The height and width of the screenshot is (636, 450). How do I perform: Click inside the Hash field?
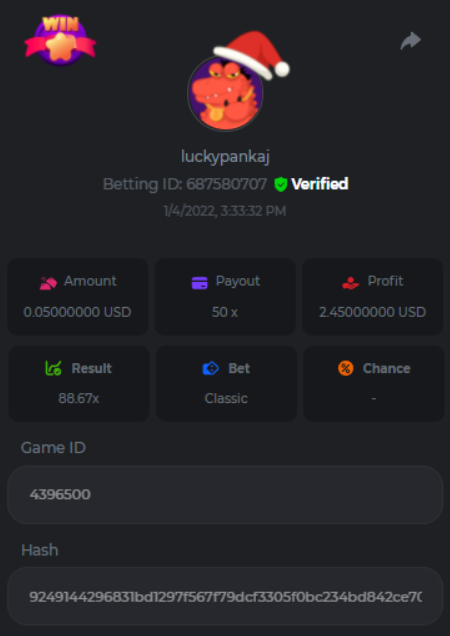point(225,596)
